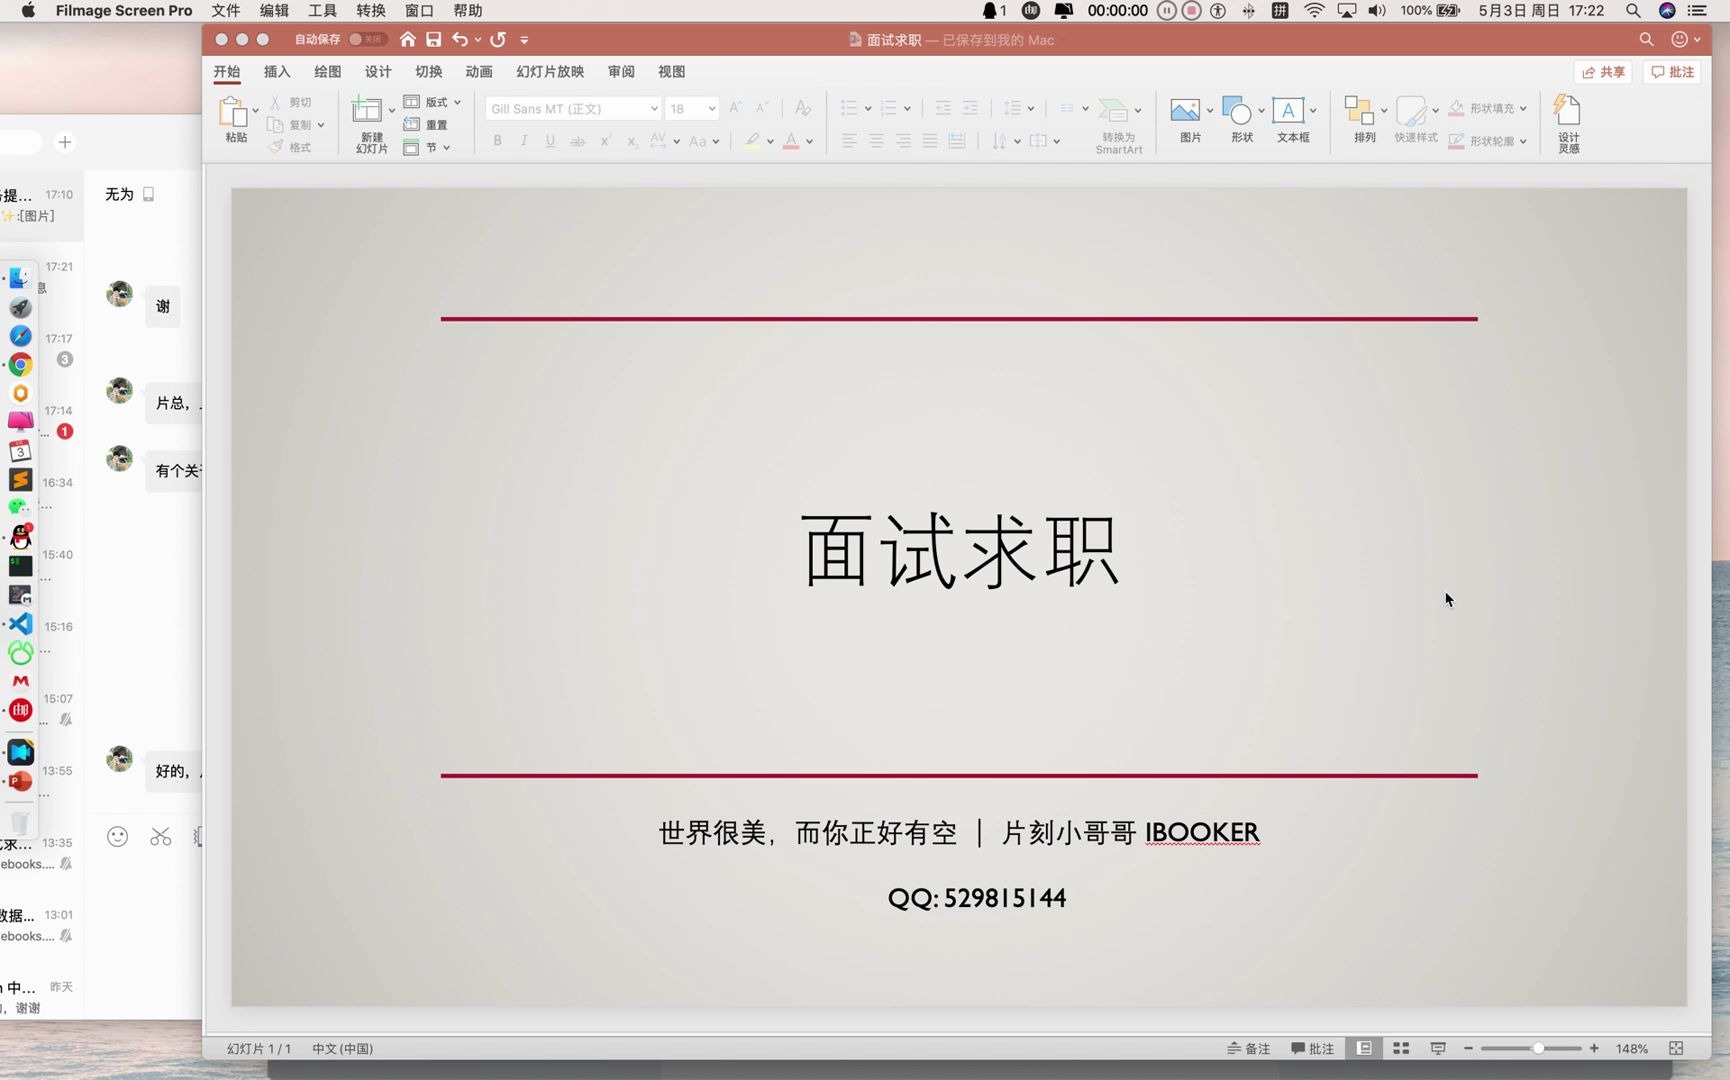The height and width of the screenshot is (1080, 1730).
Task: Open the Shapes (形状) gallery icon
Action: [1237, 110]
